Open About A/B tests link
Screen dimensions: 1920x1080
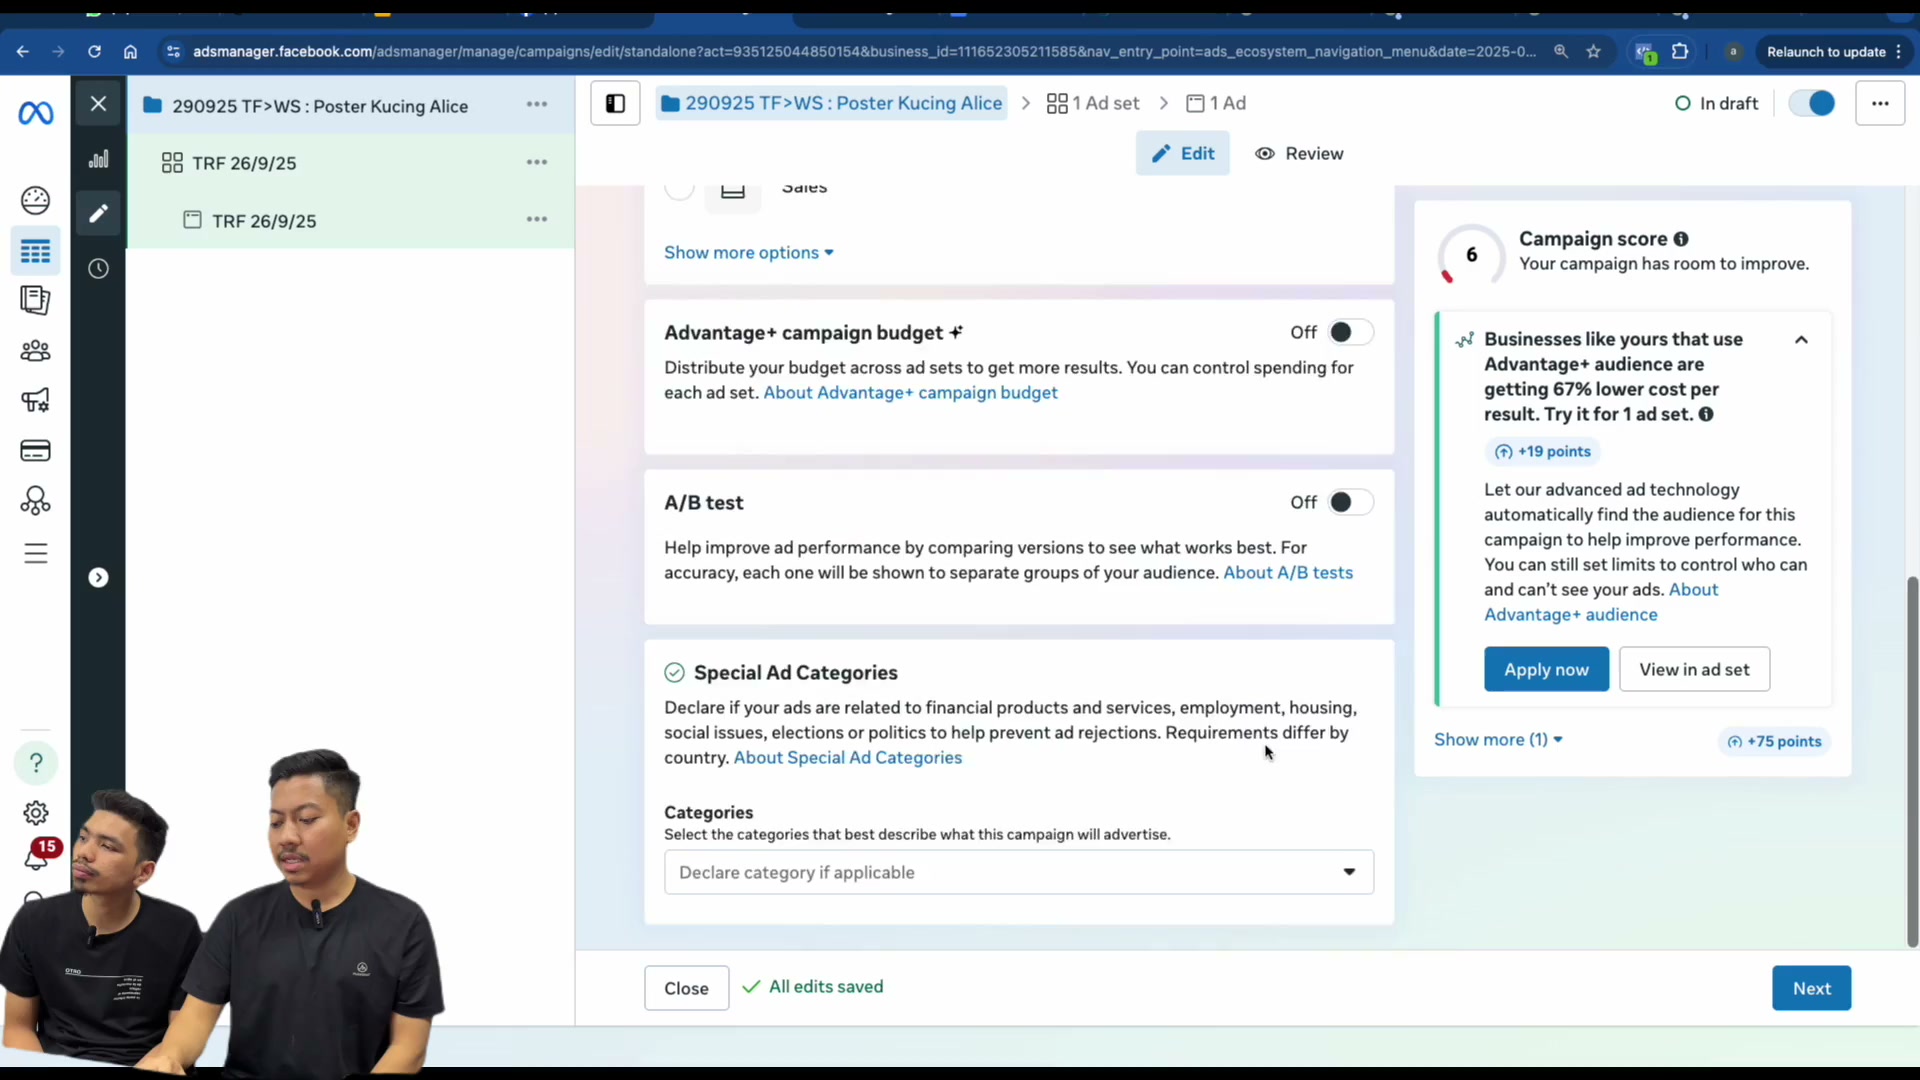(x=1288, y=573)
